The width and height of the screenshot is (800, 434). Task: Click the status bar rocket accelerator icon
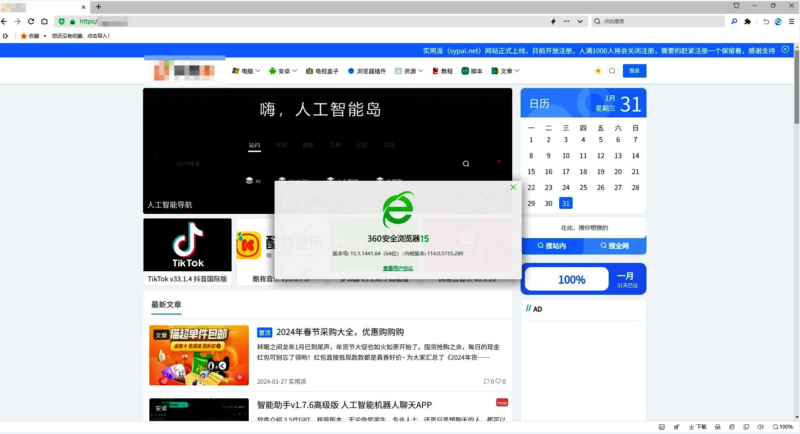677,427
